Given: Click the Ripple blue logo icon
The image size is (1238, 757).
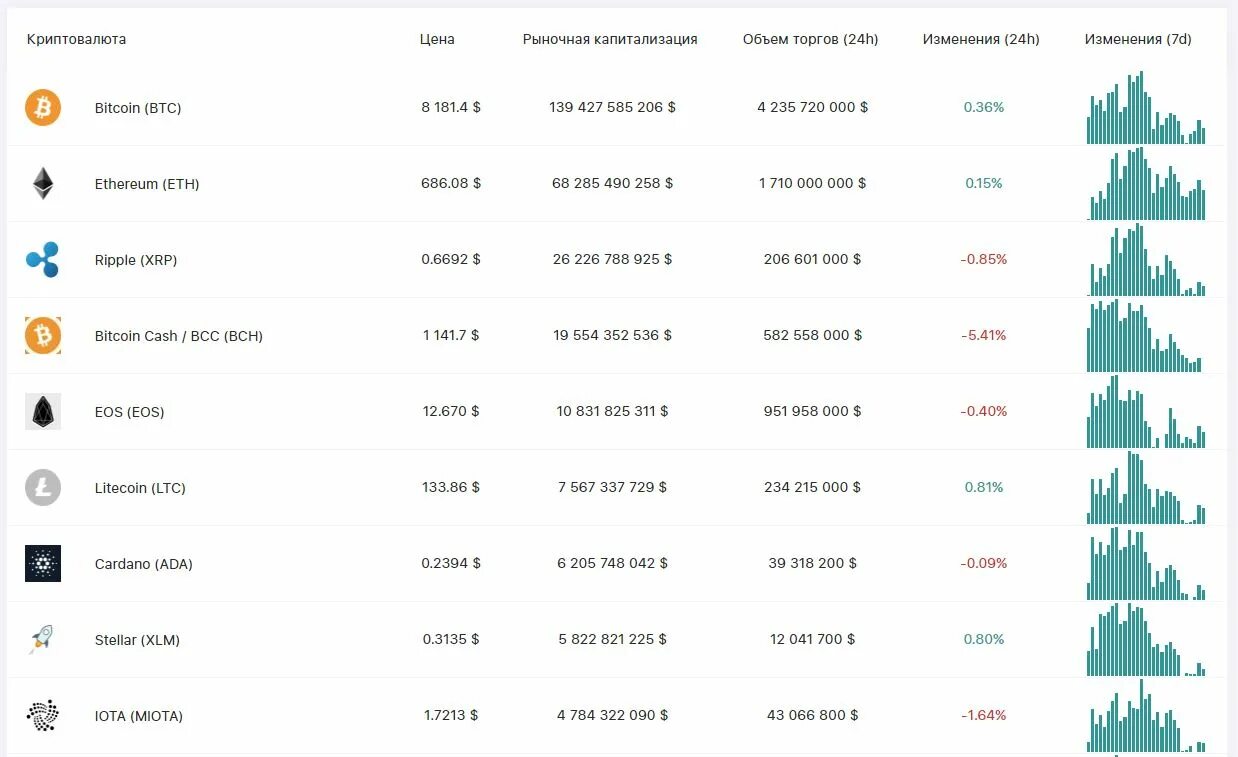Looking at the screenshot, I should pos(43,260).
